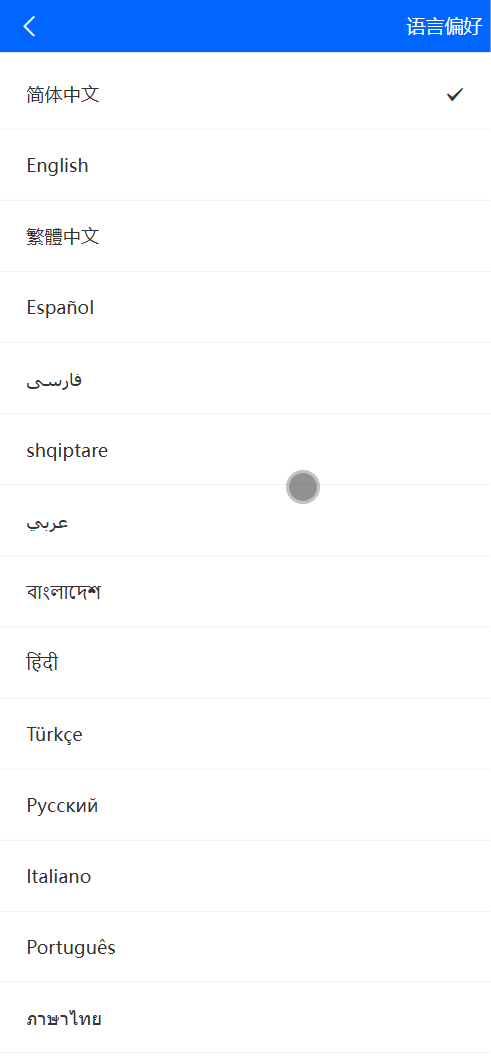The width and height of the screenshot is (491, 1062).
Task: Pick हिंदी as the language
Action: click(245, 663)
